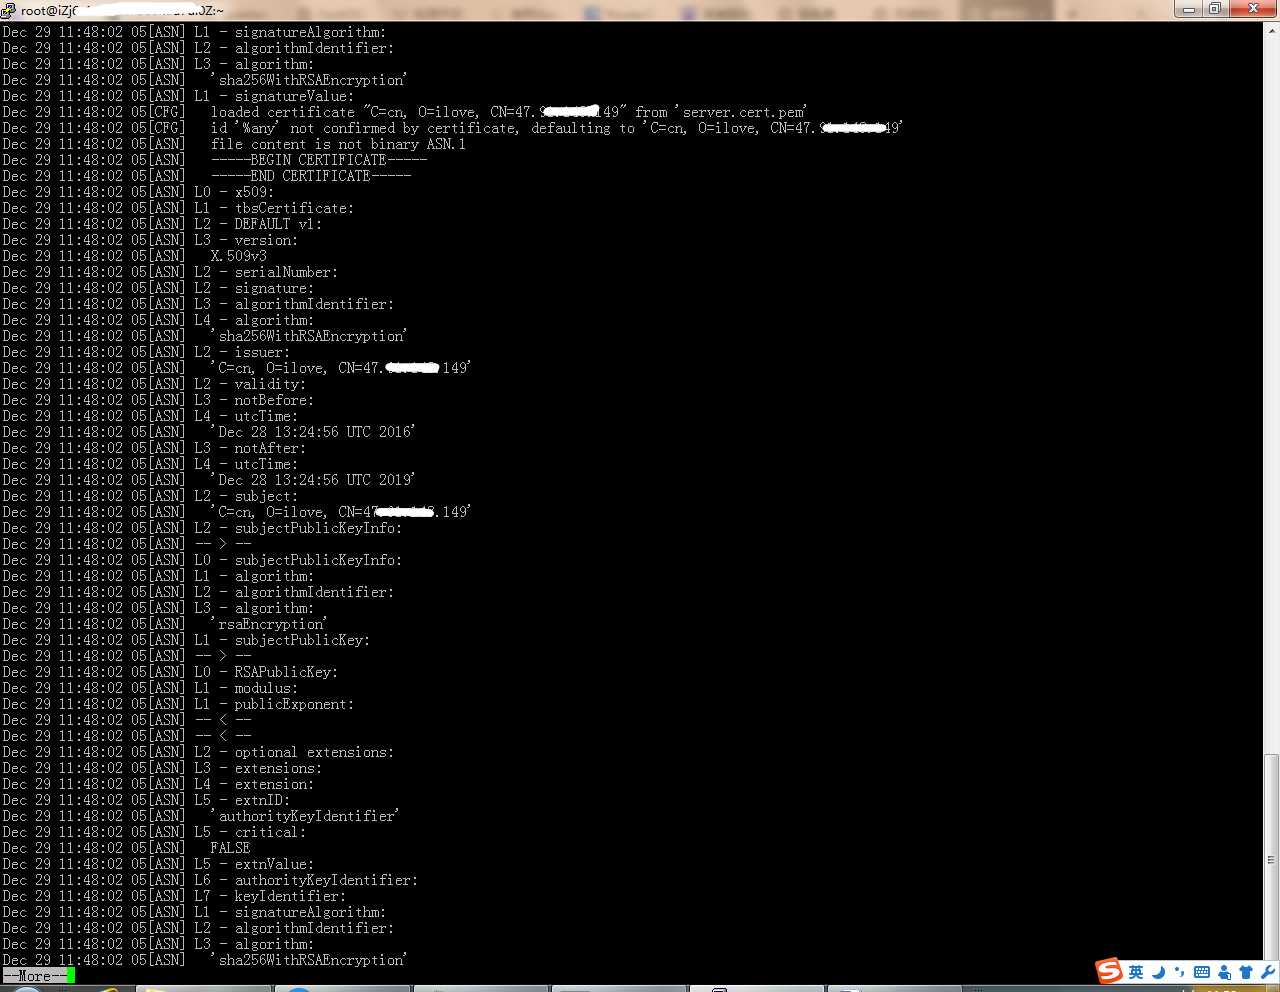
Task: Click the 'rsaEncryption' algorithm value
Action: [x=271, y=624]
